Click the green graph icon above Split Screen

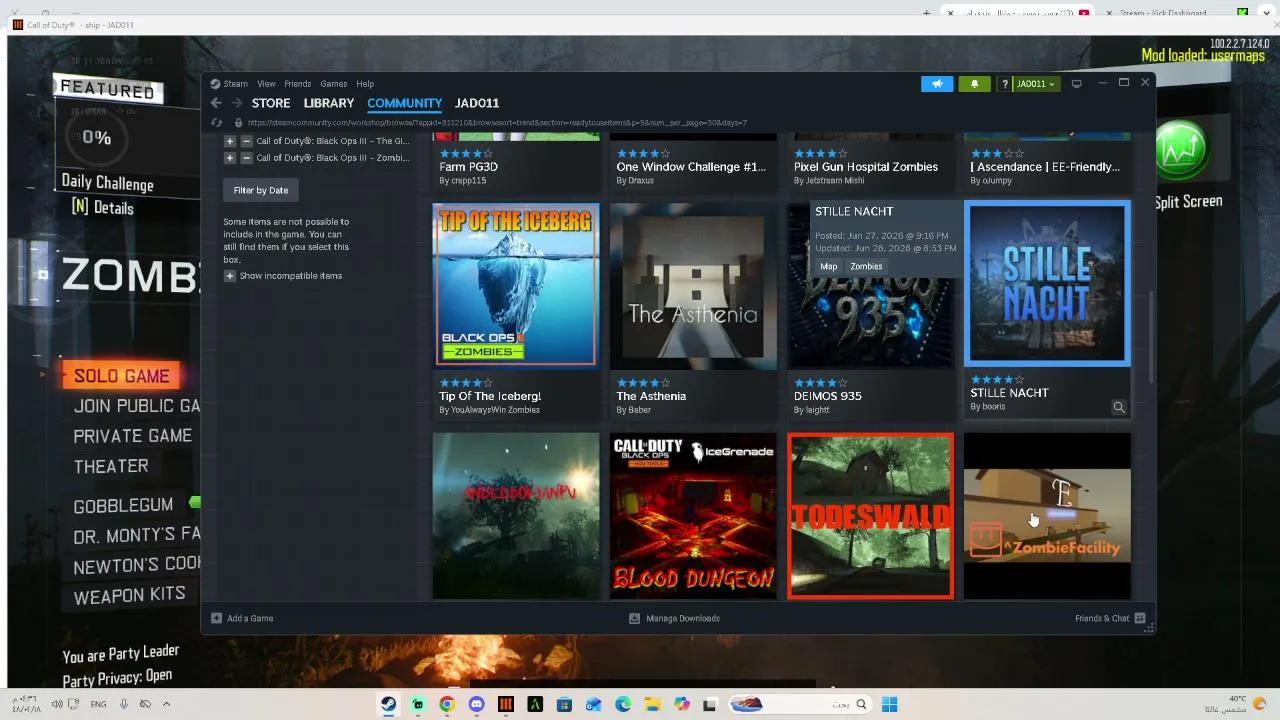click(1181, 151)
